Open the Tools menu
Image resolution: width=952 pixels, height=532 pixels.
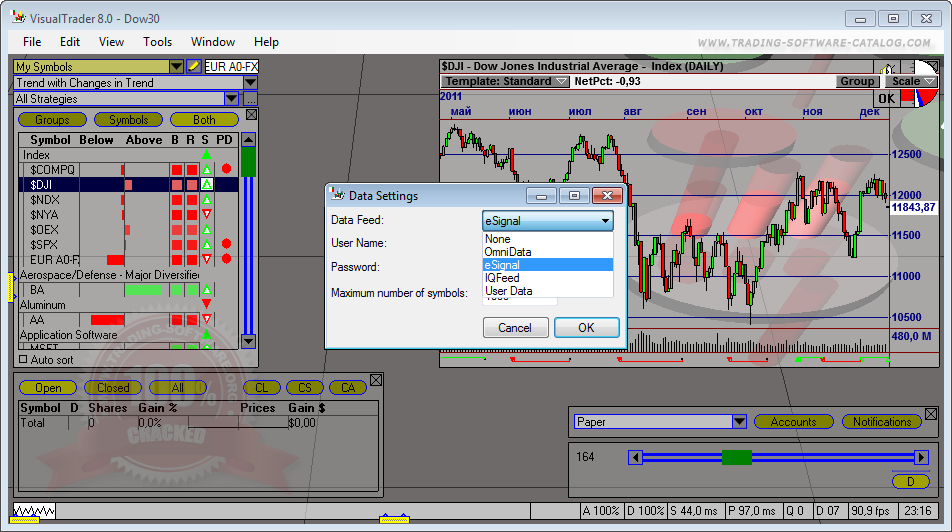pos(157,42)
